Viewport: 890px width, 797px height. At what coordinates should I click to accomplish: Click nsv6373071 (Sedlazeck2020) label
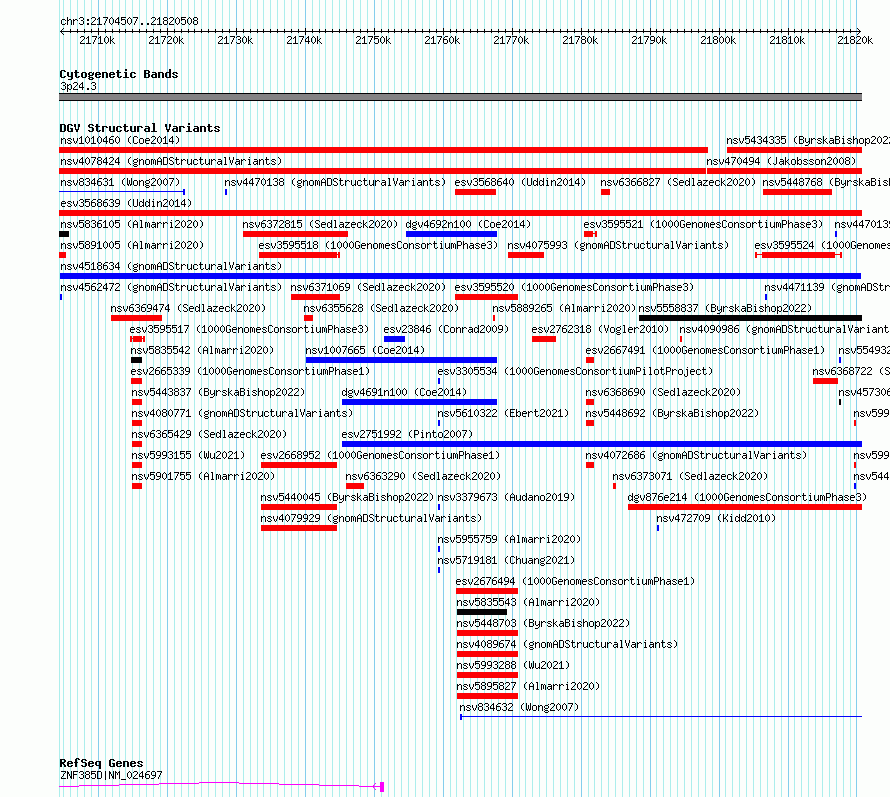(690, 476)
